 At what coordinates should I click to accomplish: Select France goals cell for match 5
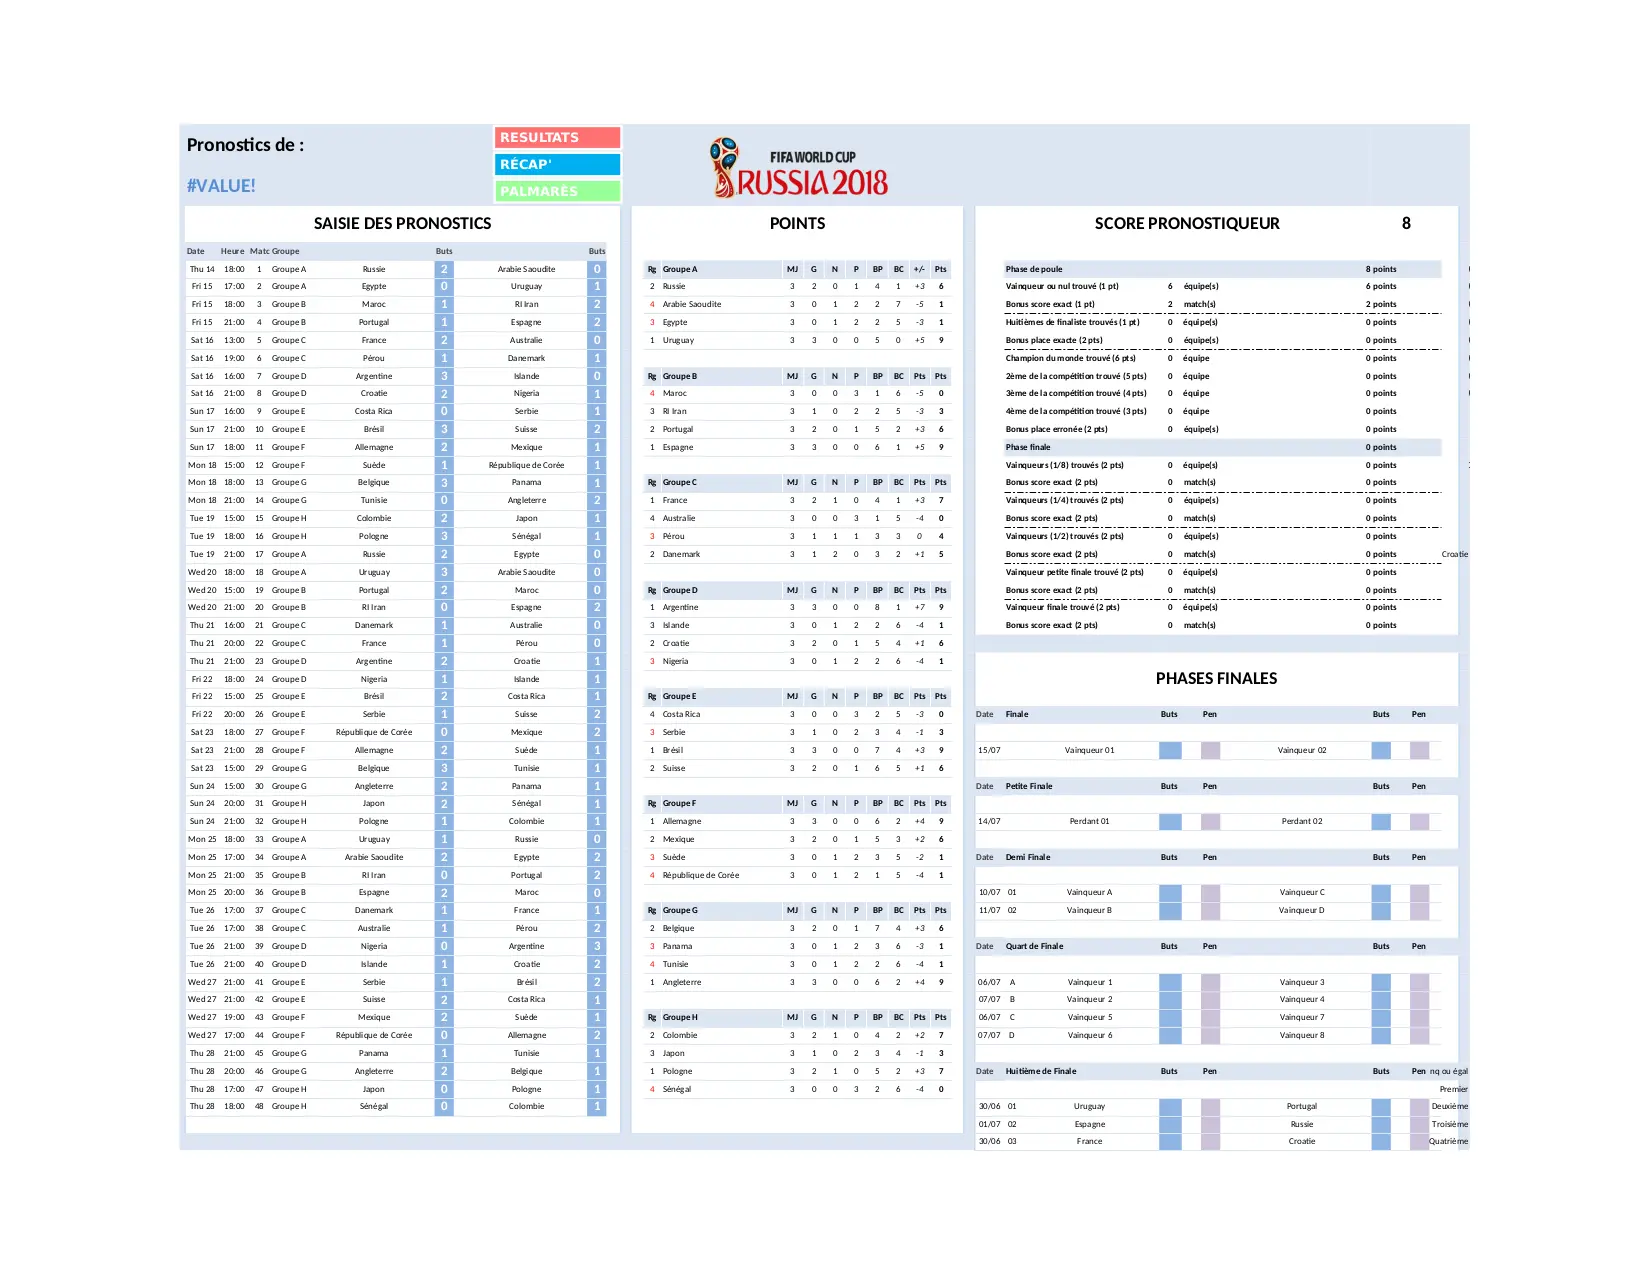pos(444,340)
